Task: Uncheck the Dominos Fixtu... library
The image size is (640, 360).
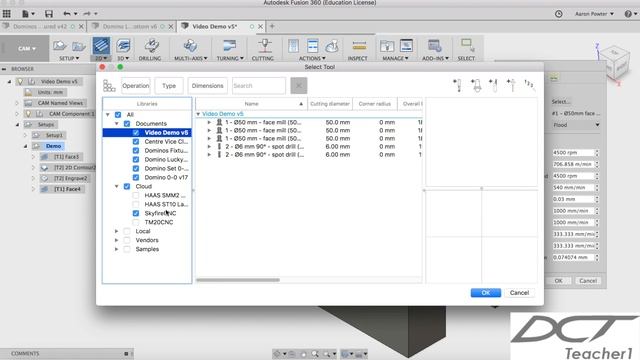Action: click(136, 151)
